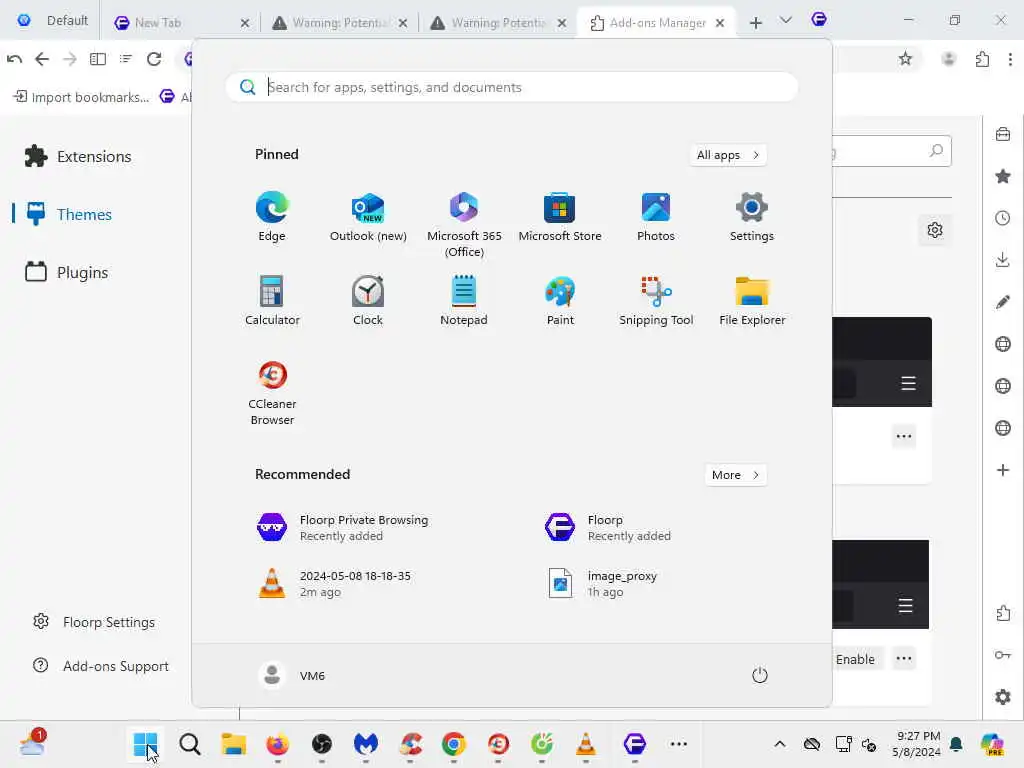Viewport: 1024px width, 768px height.
Task: Select Plugins in Add-ons sidebar
Action: click(x=67, y=272)
